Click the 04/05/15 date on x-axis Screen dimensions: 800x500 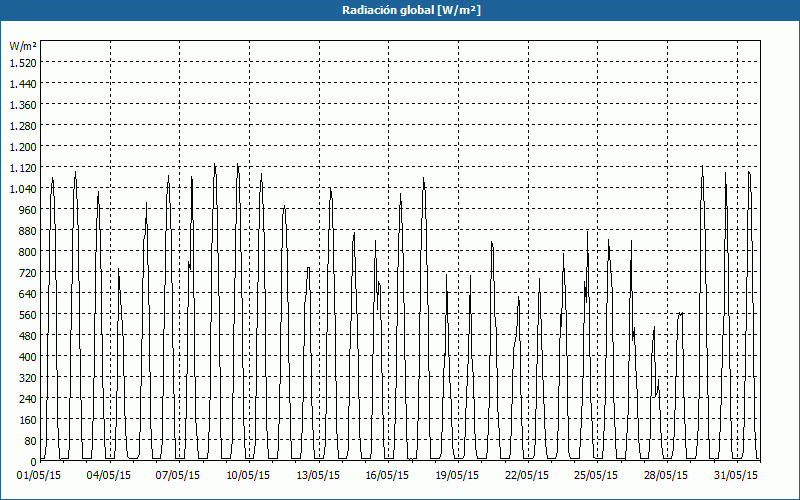110,475
